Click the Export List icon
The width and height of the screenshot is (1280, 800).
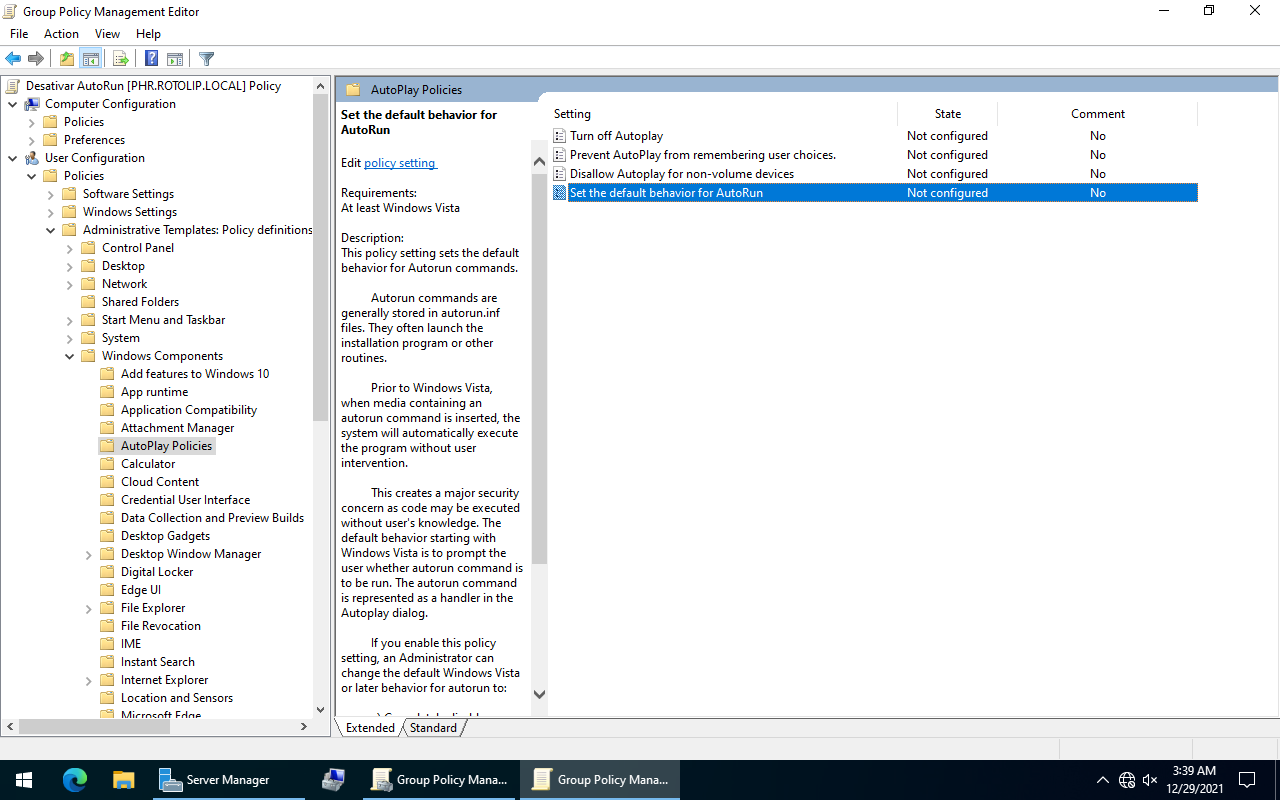(120, 58)
